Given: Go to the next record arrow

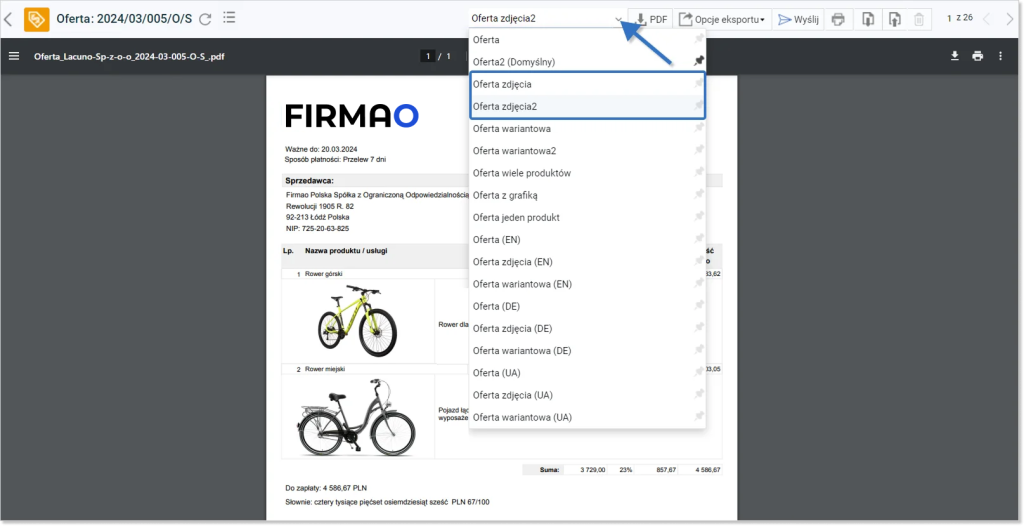Looking at the screenshot, I should pyautogui.click(x=1011, y=19).
